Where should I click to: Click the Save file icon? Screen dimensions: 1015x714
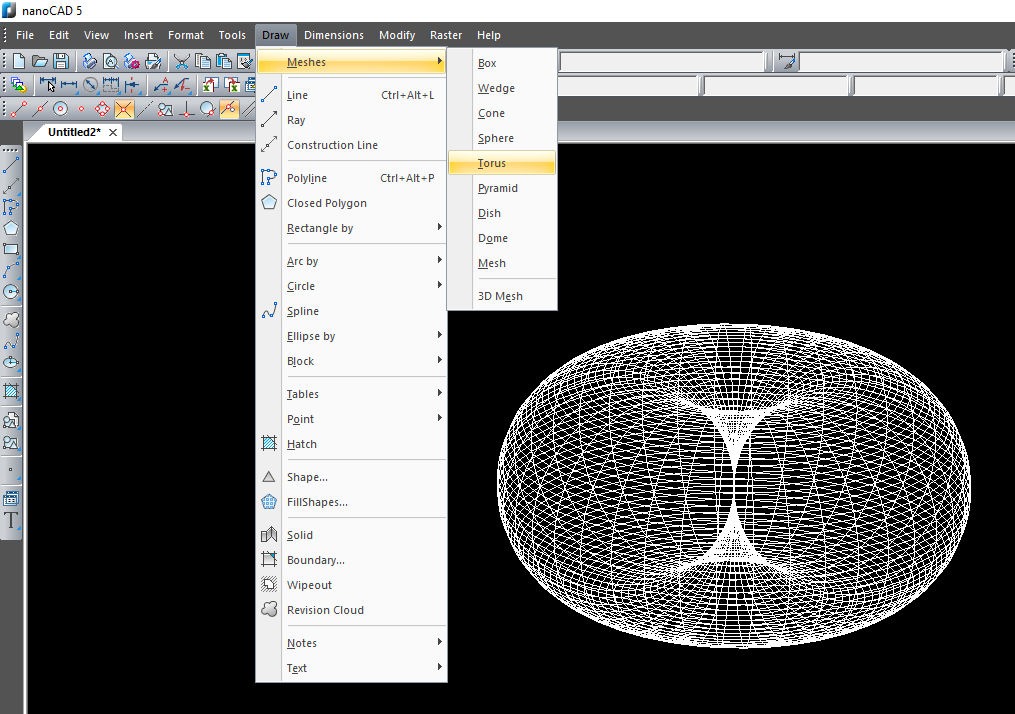pos(61,62)
